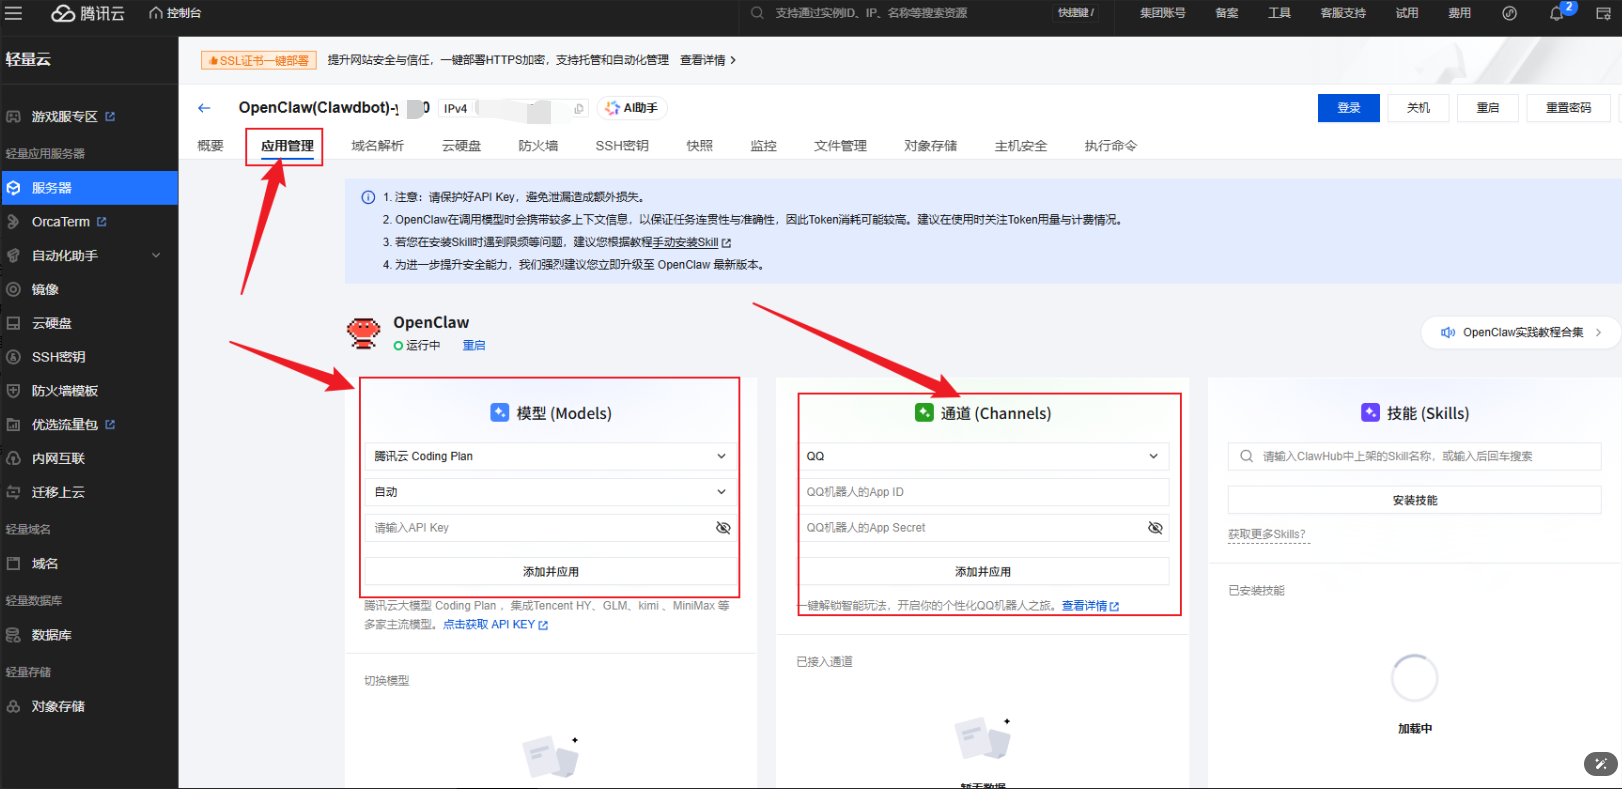Open OpenClaw实践教程合集 tutorial collection
1622x789 pixels.
click(1520, 333)
